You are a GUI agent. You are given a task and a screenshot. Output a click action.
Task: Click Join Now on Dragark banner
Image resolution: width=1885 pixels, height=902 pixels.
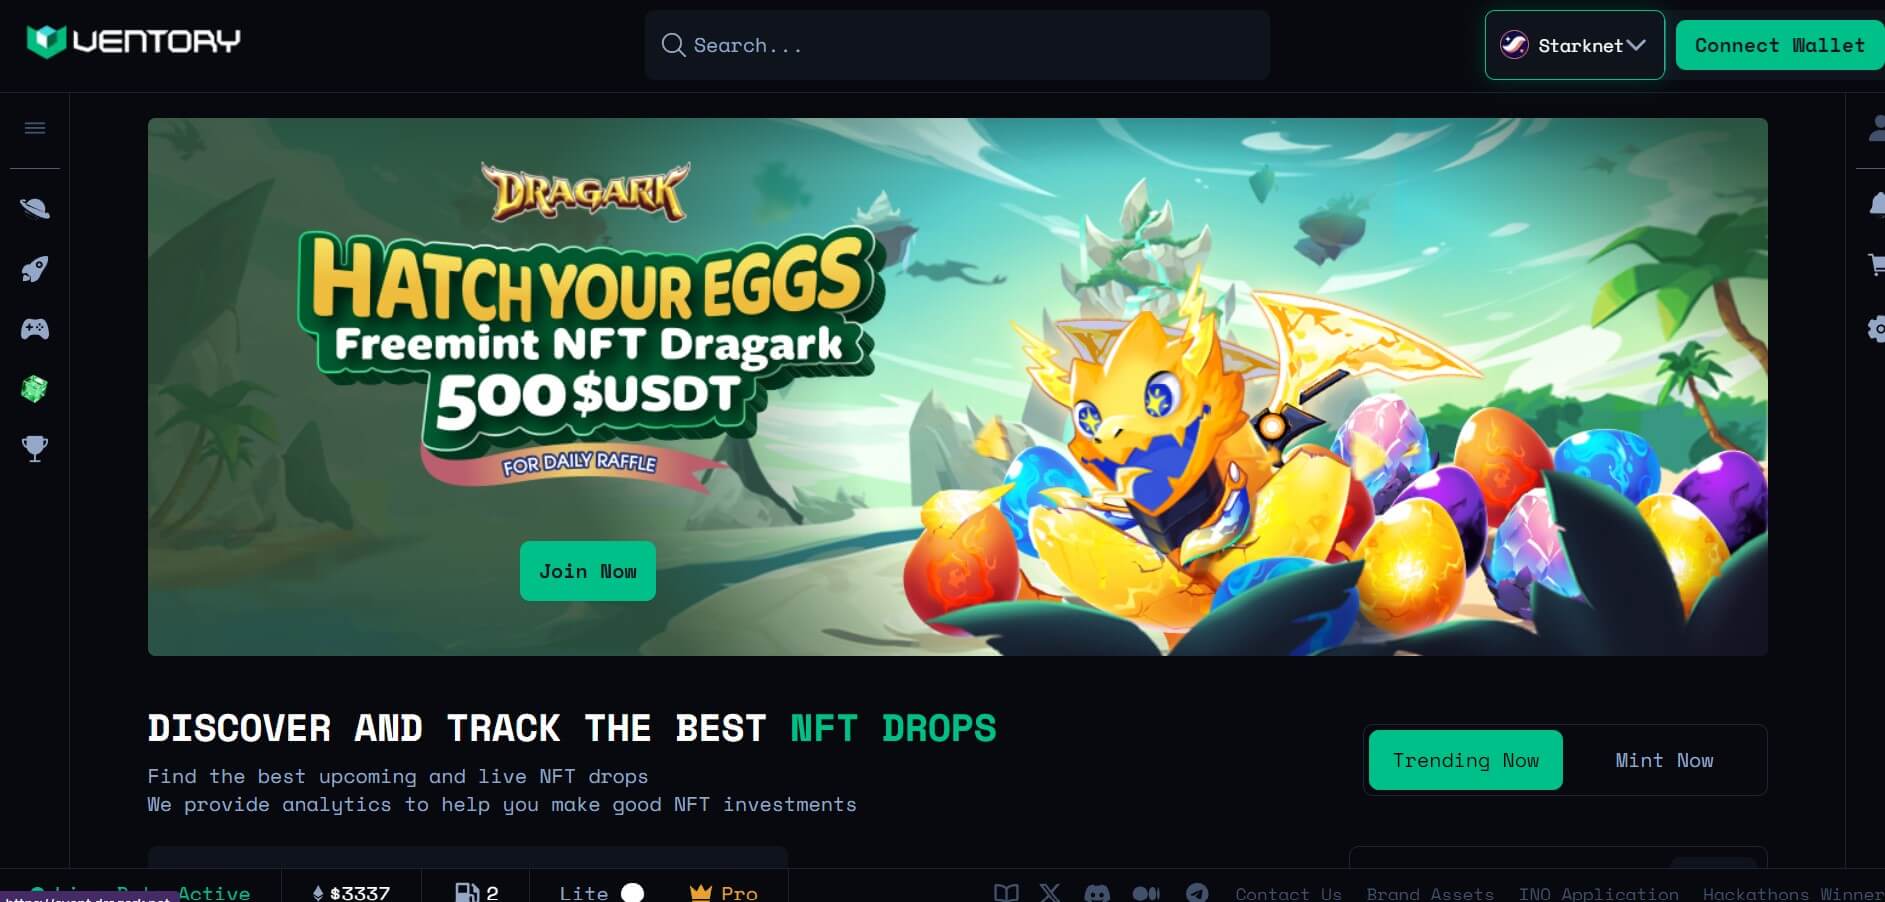point(587,571)
